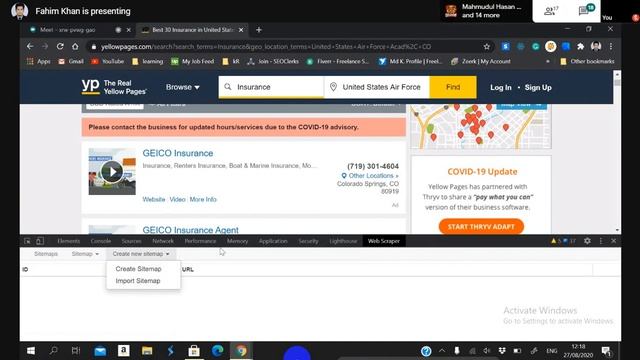
Task: Switch to the Console DevTools tab
Action: point(101,241)
